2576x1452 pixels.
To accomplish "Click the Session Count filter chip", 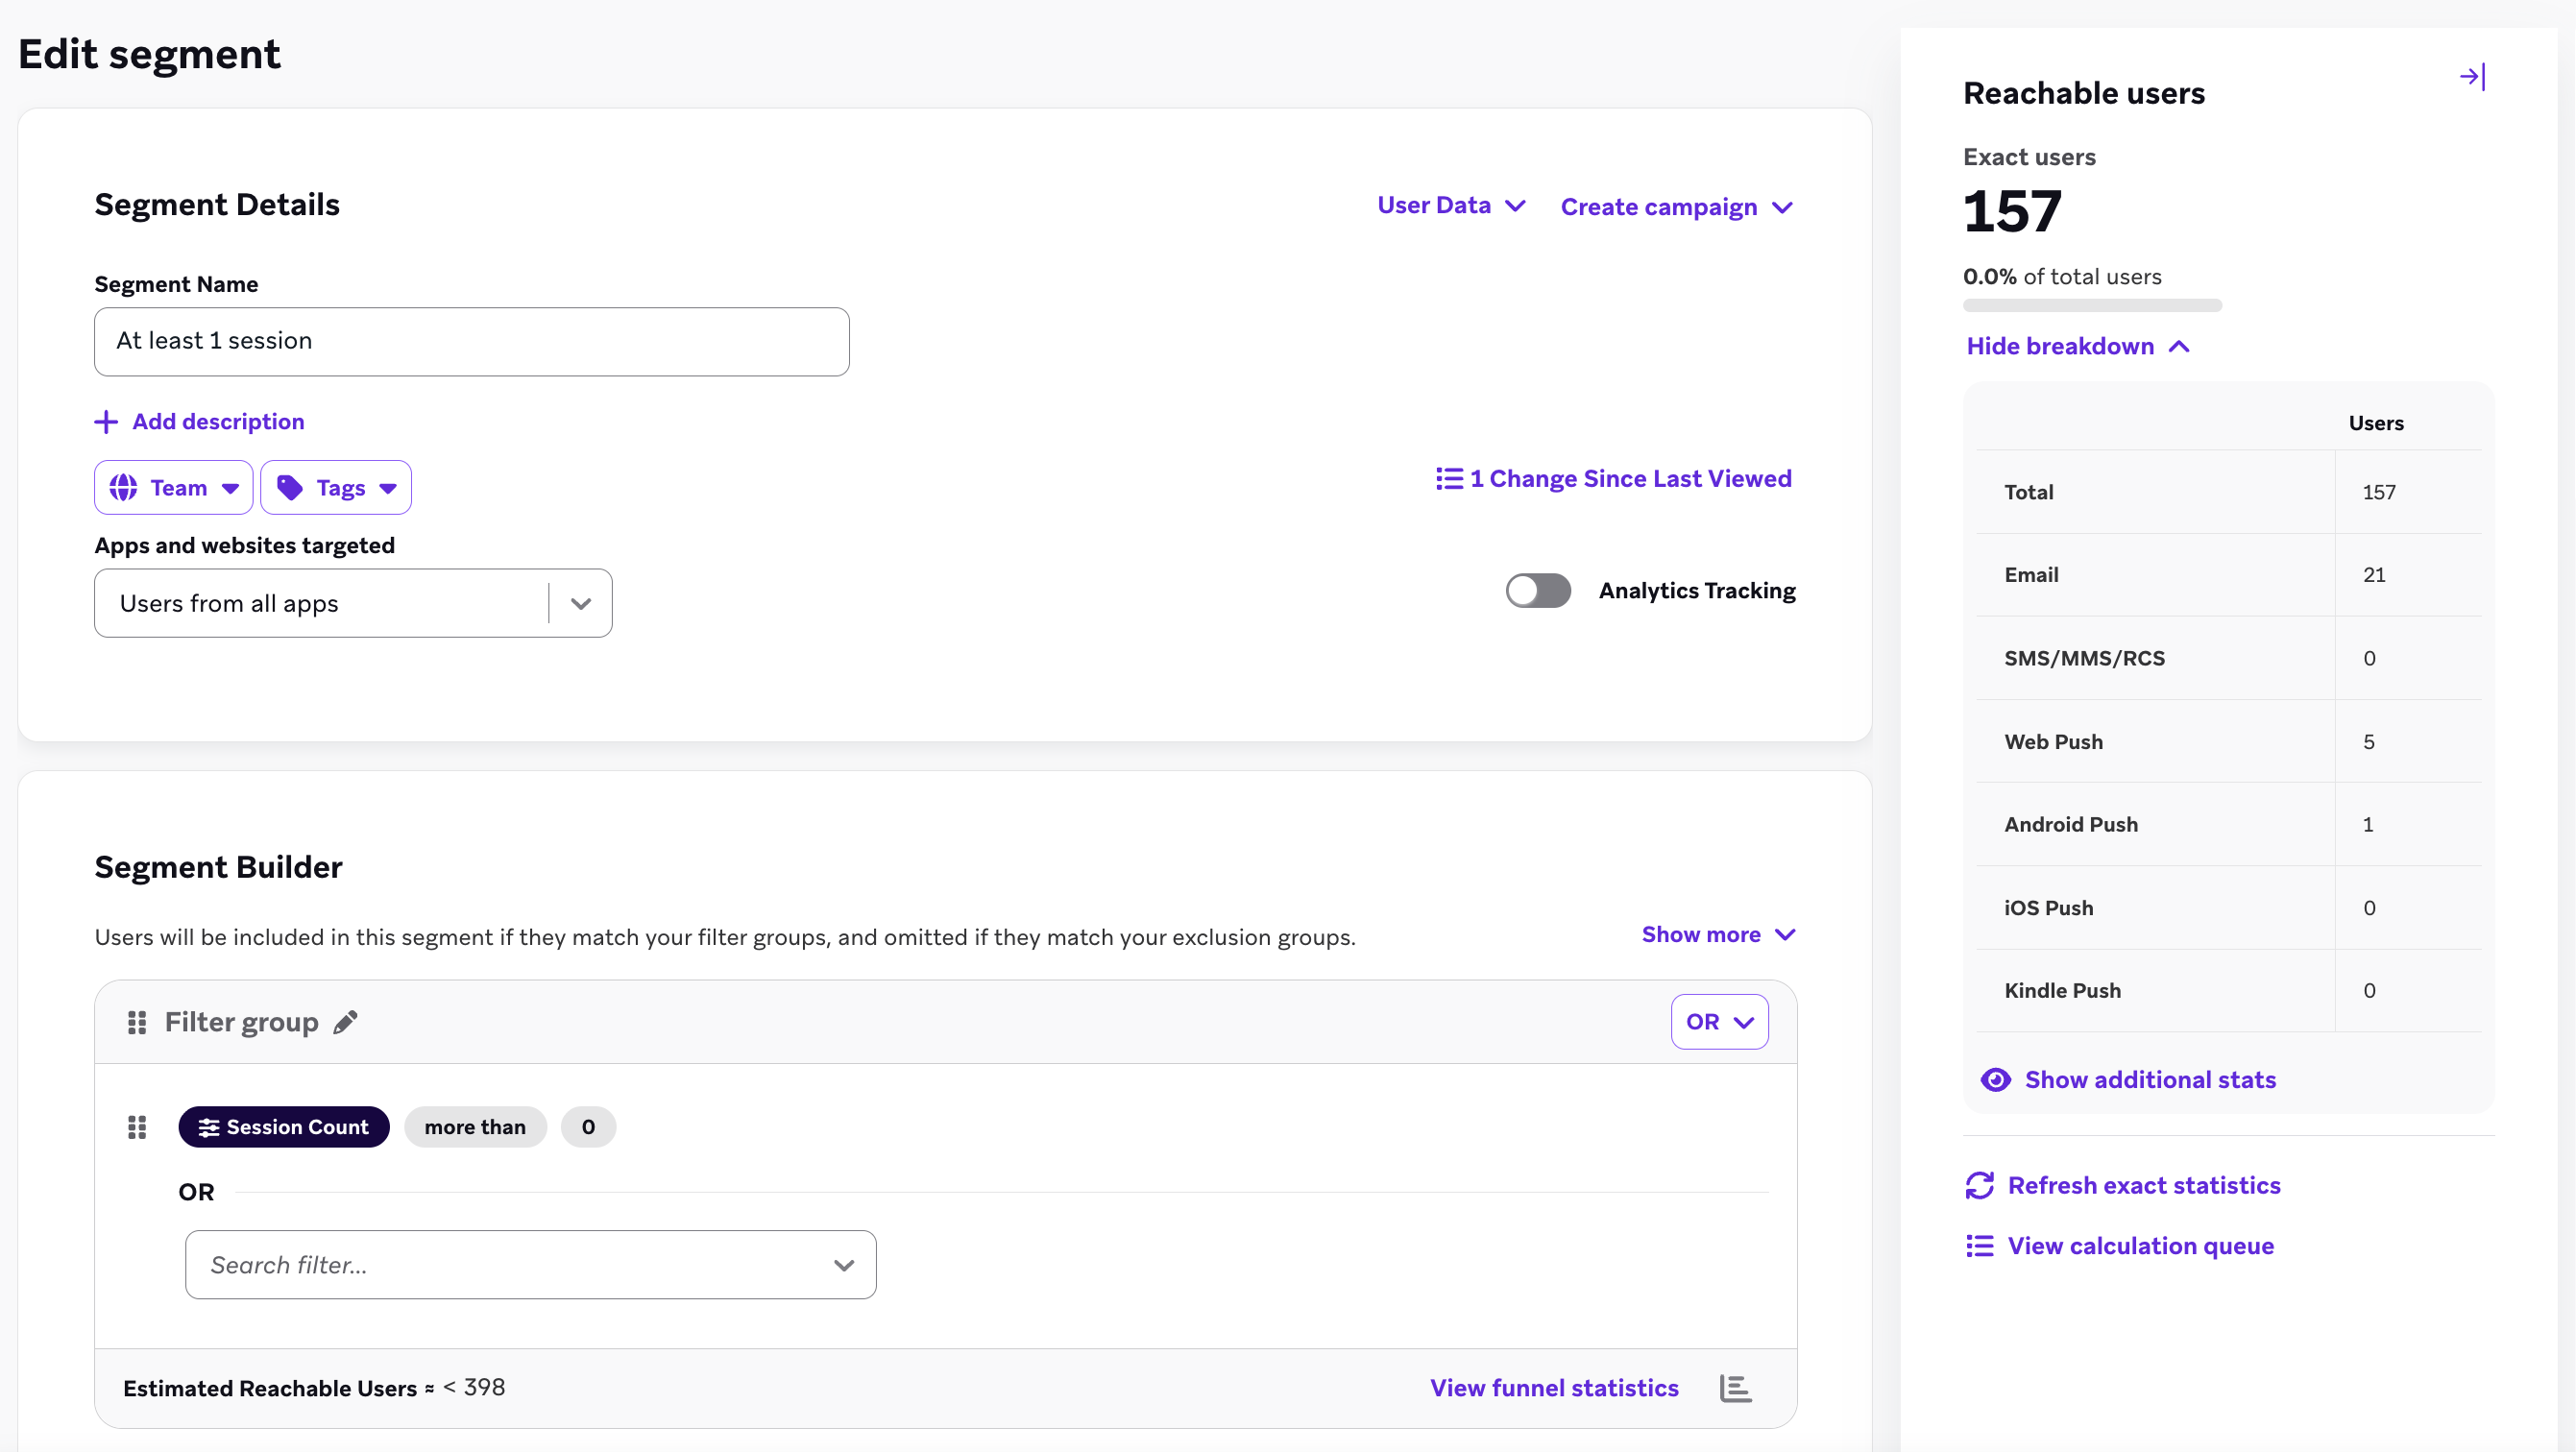I will 284,1127.
